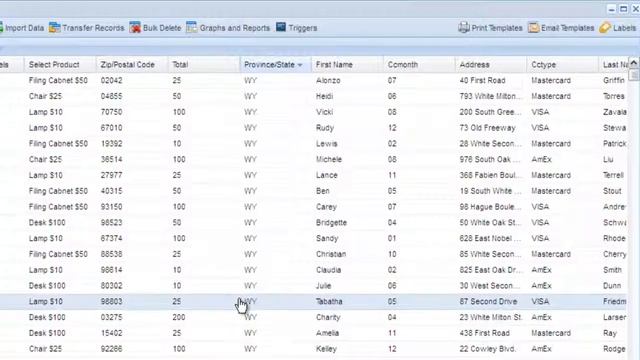Click last name Zavala

[615, 112]
